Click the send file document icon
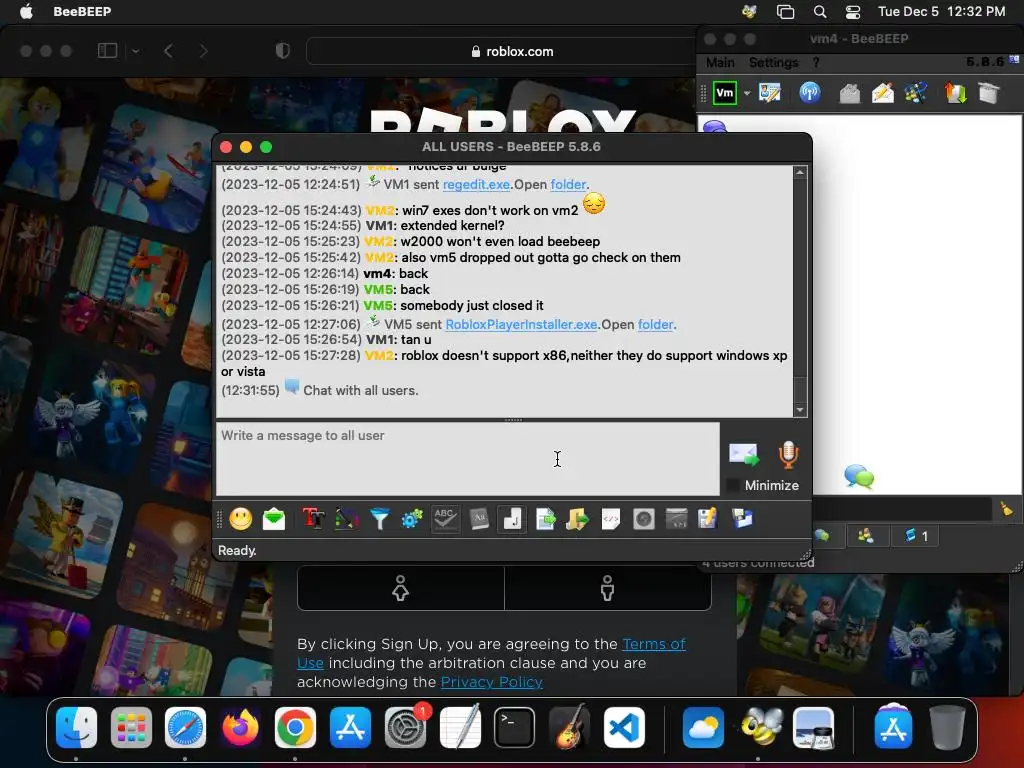The image size is (1024, 768). coord(545,519)
